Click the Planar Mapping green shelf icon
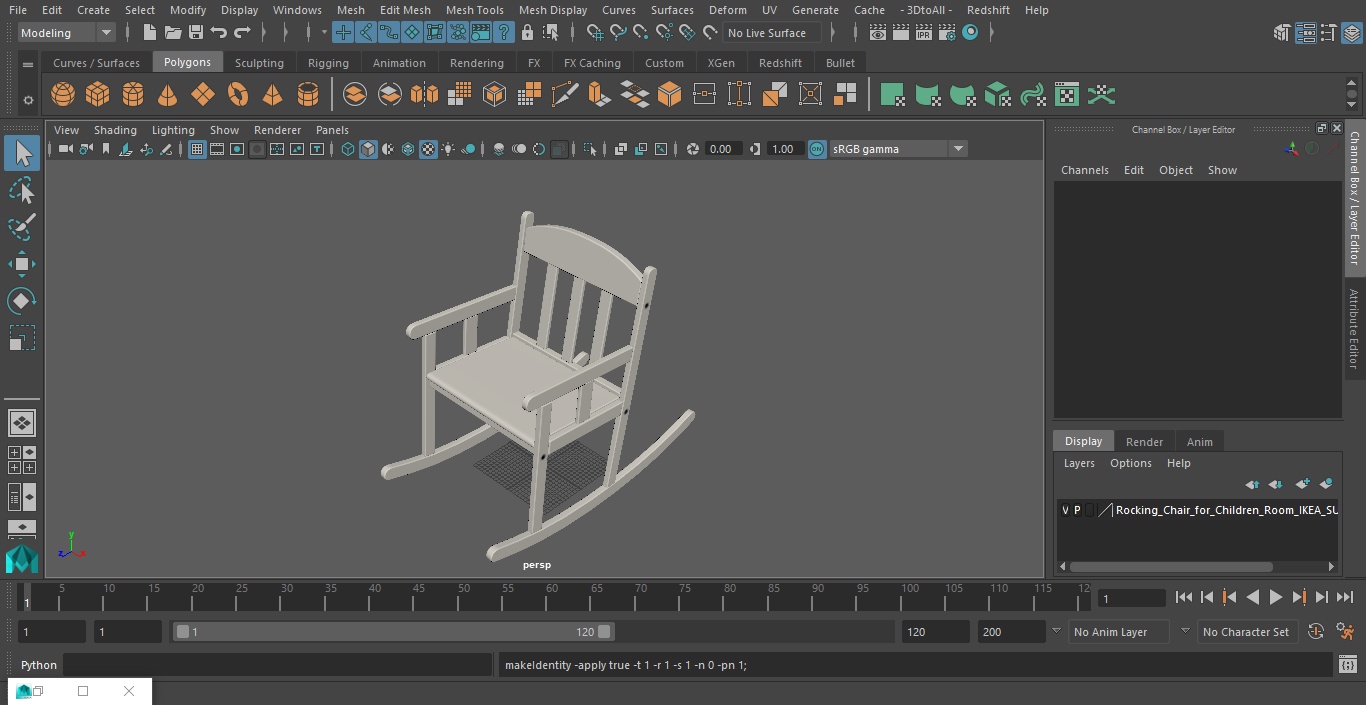 coord(892,95)
